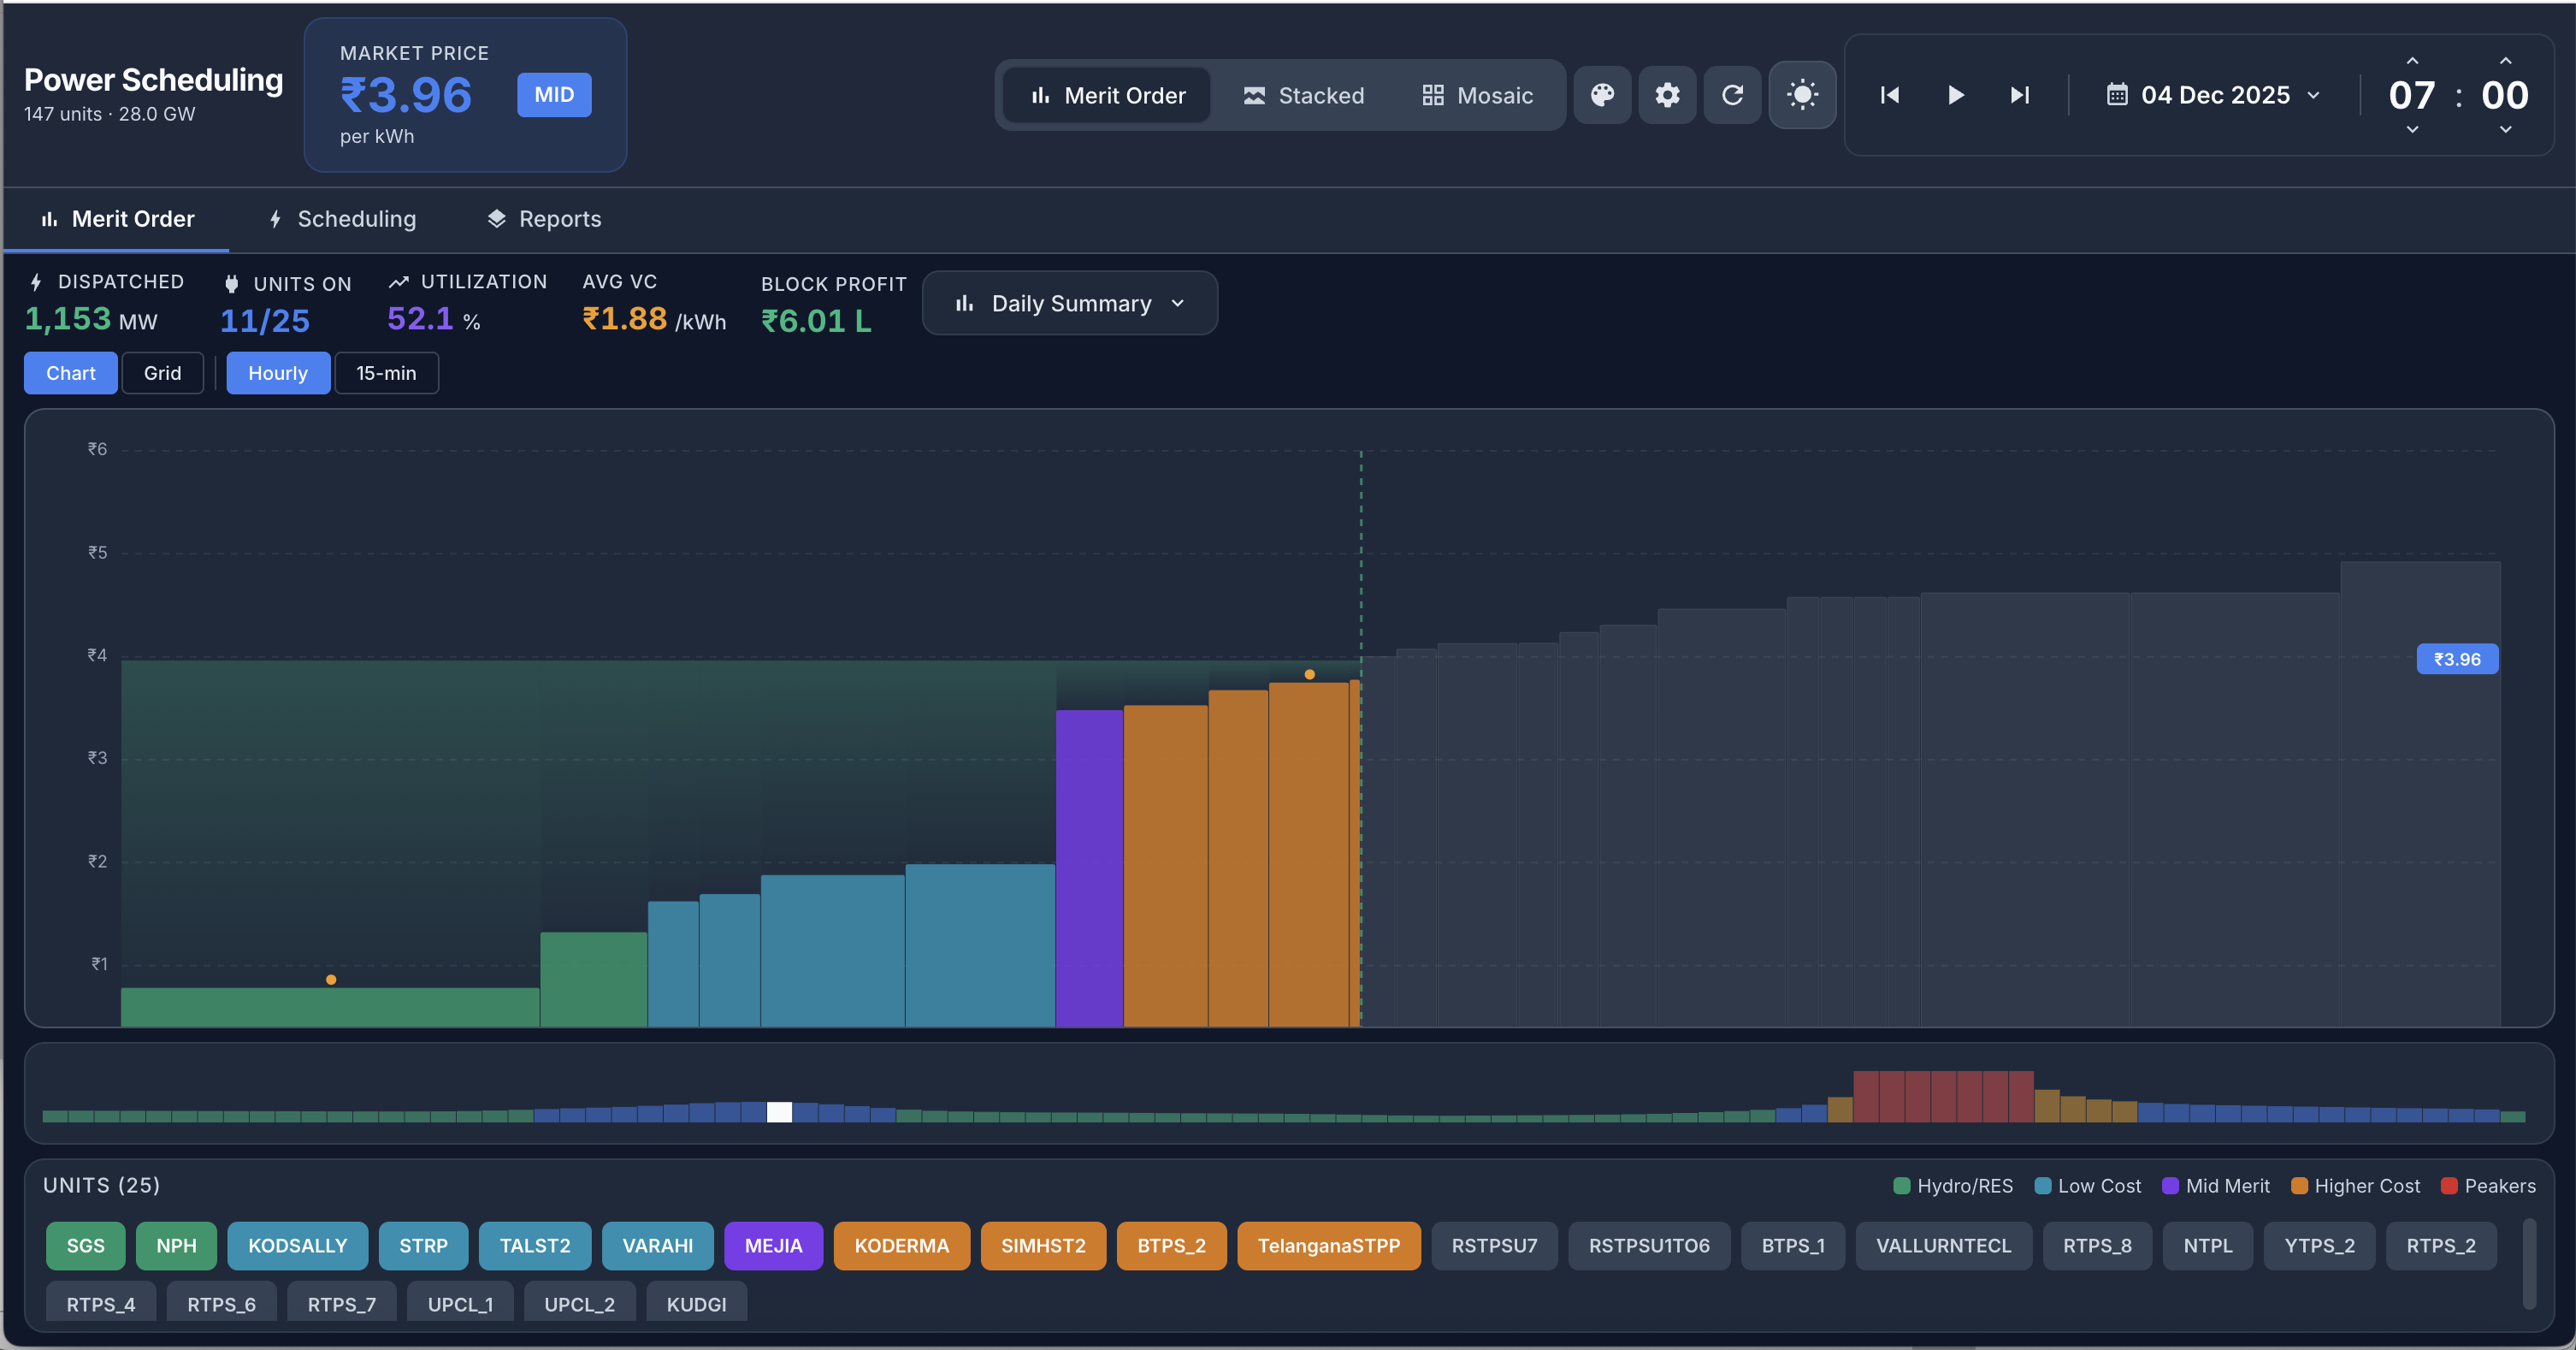
Task: Select the 15-min interval toggle
Action: pyautogui.click(x=386, y=373)
